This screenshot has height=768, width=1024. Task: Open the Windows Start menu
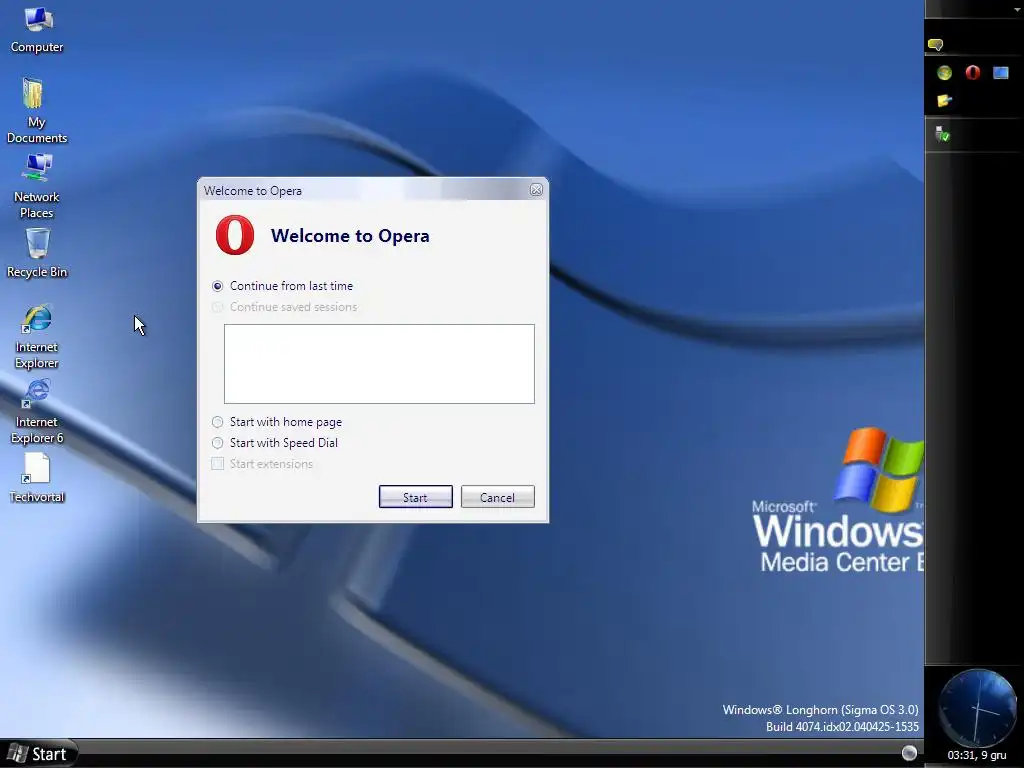(x=38, y=754)
